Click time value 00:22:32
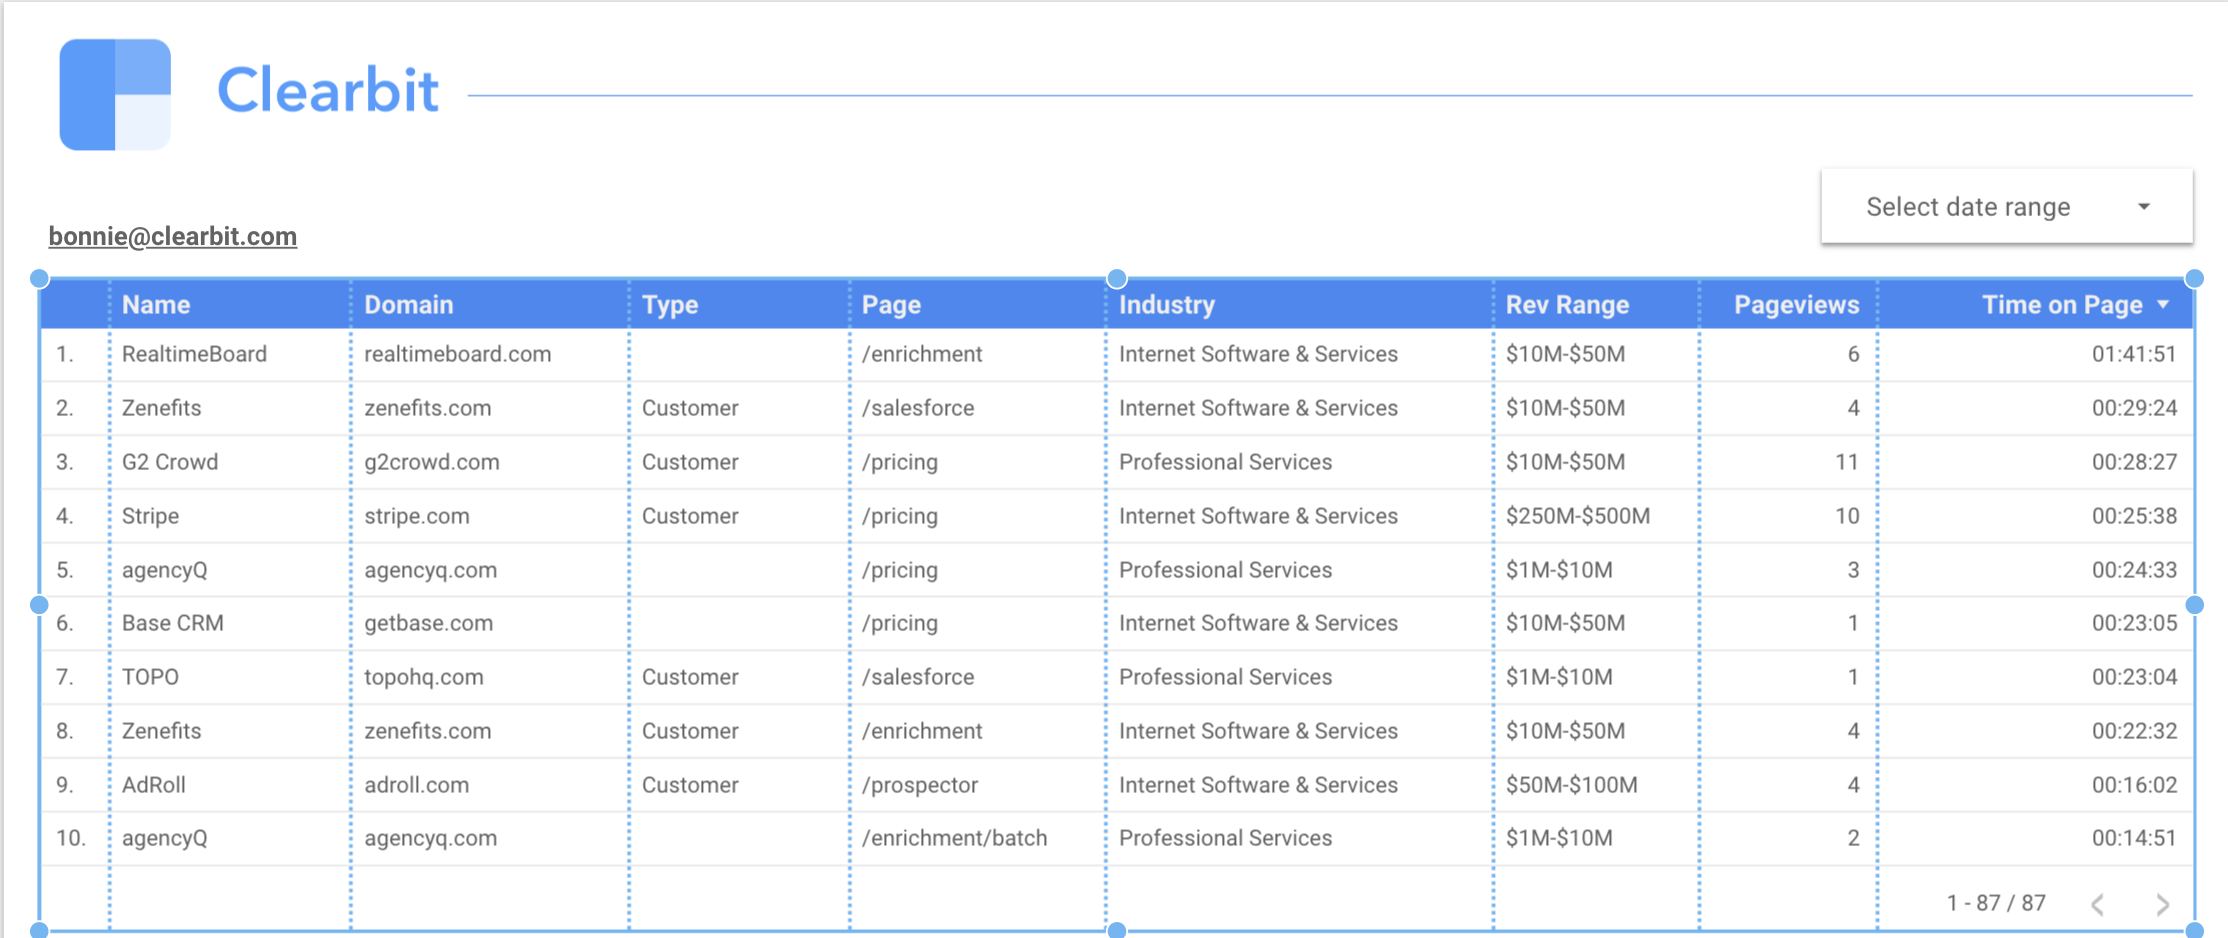Viewport: 2228px width, 938px height. click(2134, 731)
